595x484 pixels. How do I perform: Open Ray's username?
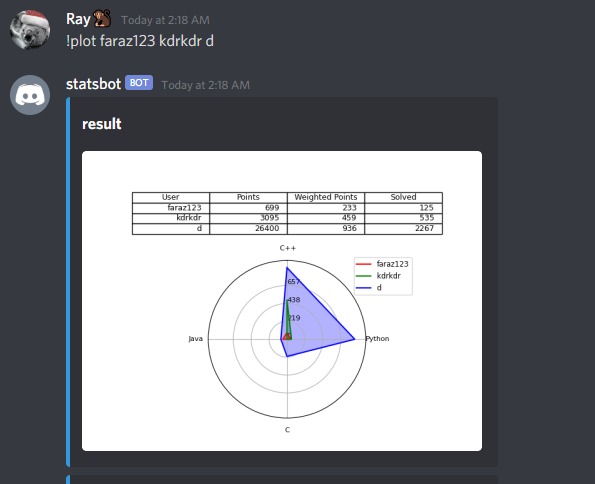[x=78, y=19]
